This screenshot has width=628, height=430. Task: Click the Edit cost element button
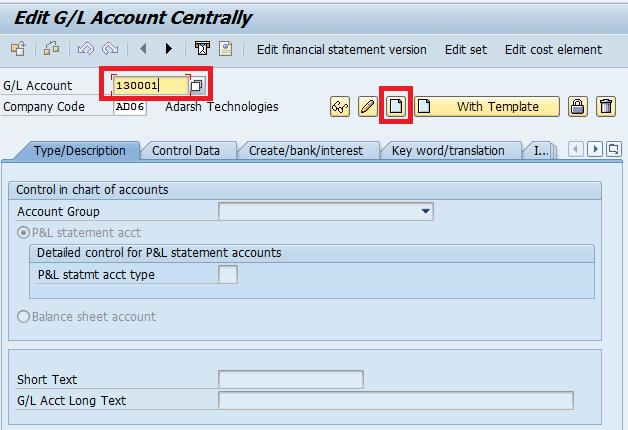(x=553, y=49)
